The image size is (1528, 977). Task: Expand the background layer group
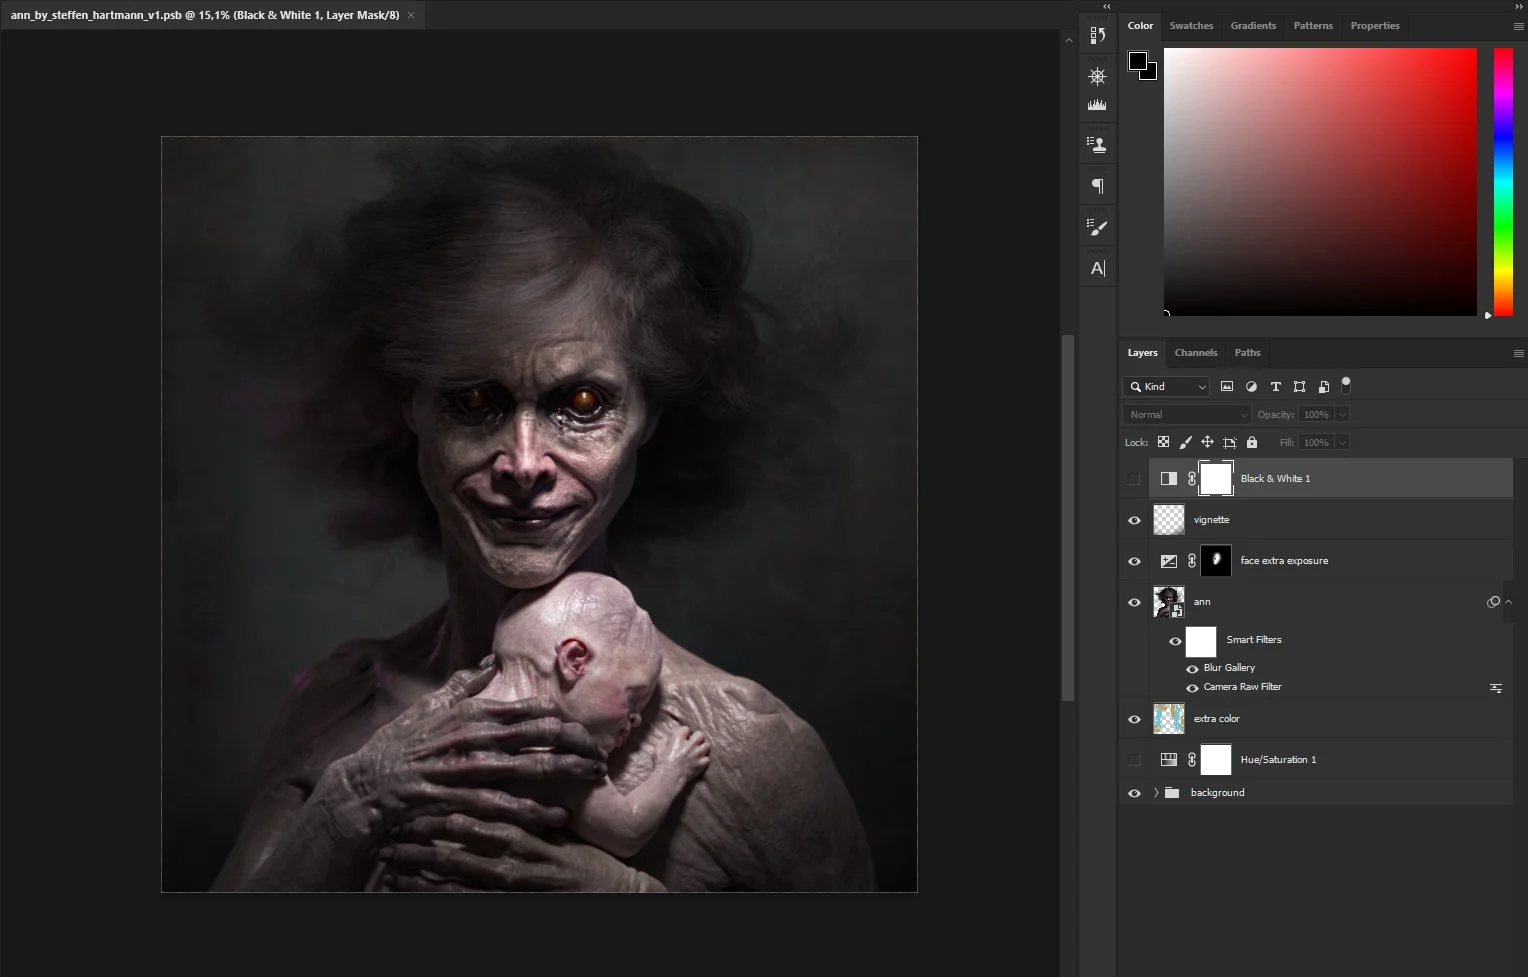pyautogui.click(x=1156, y=793)
